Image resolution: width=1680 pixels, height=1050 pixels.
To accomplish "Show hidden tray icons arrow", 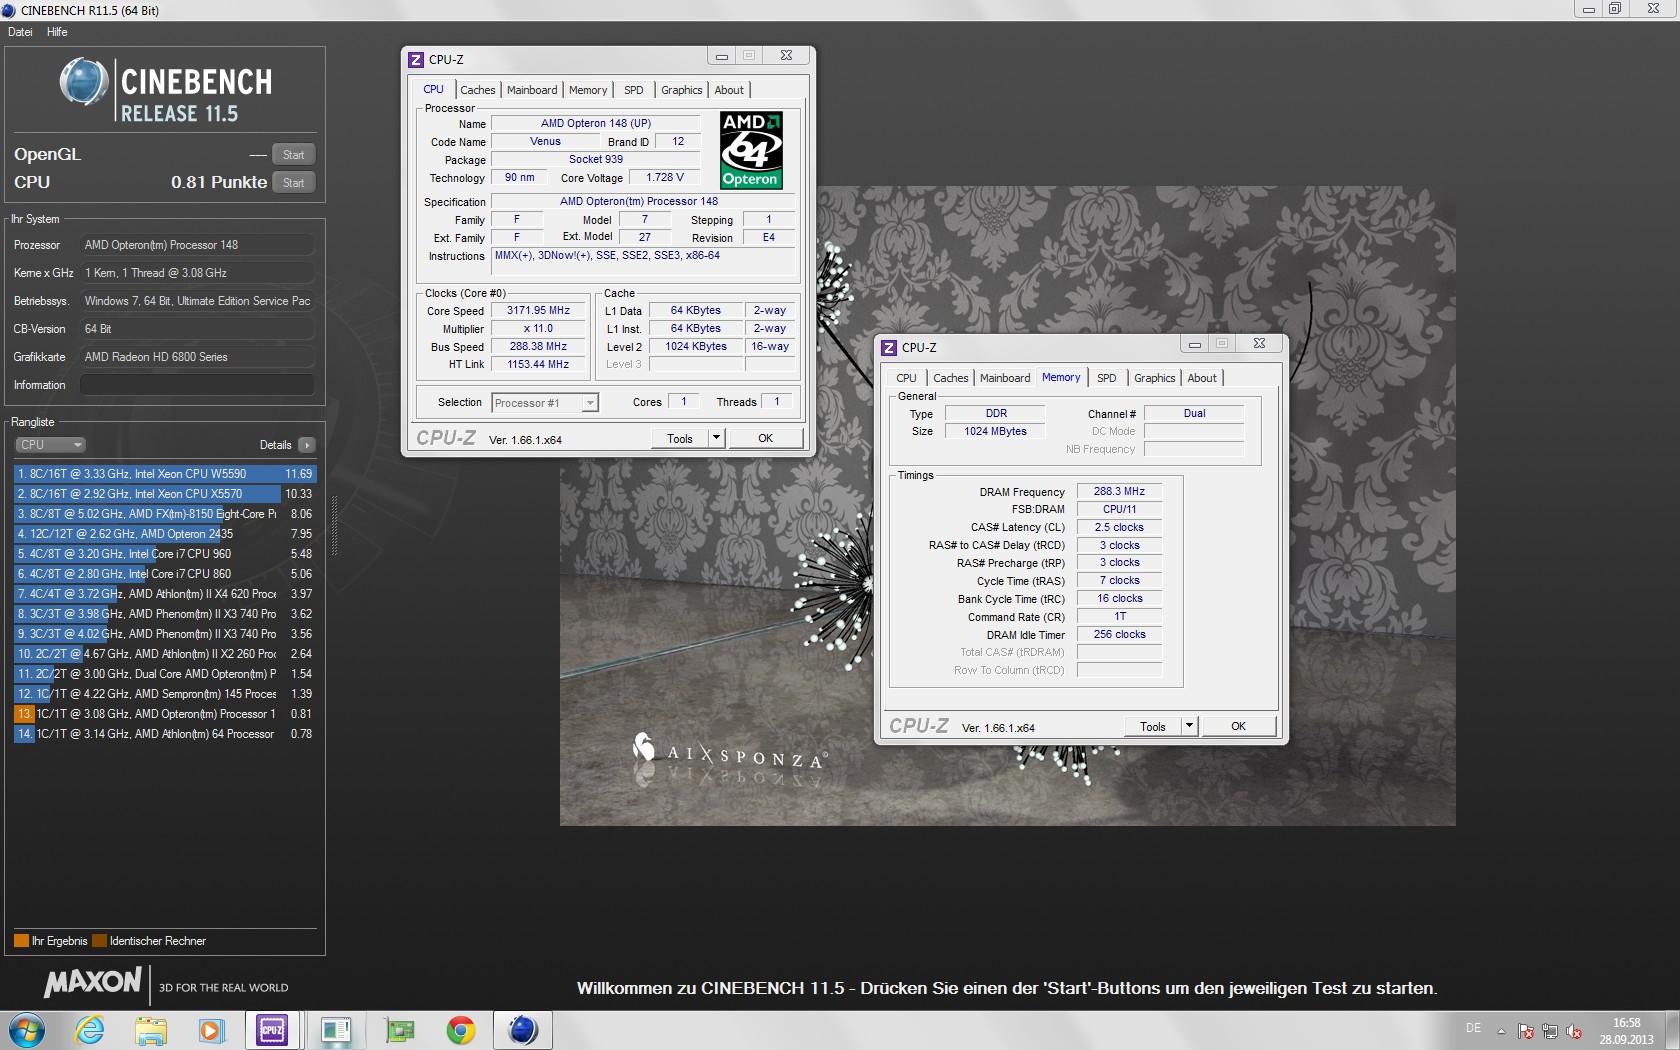I will 1501,1031.
